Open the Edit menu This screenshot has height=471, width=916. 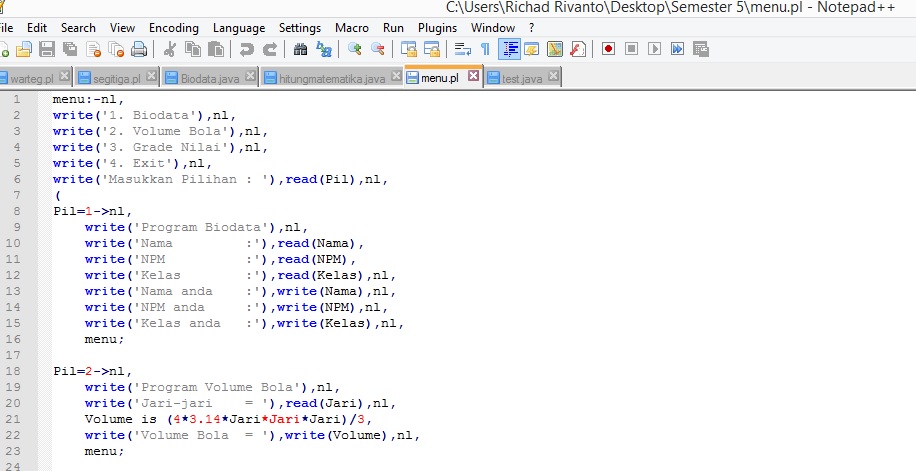(37, 27)
